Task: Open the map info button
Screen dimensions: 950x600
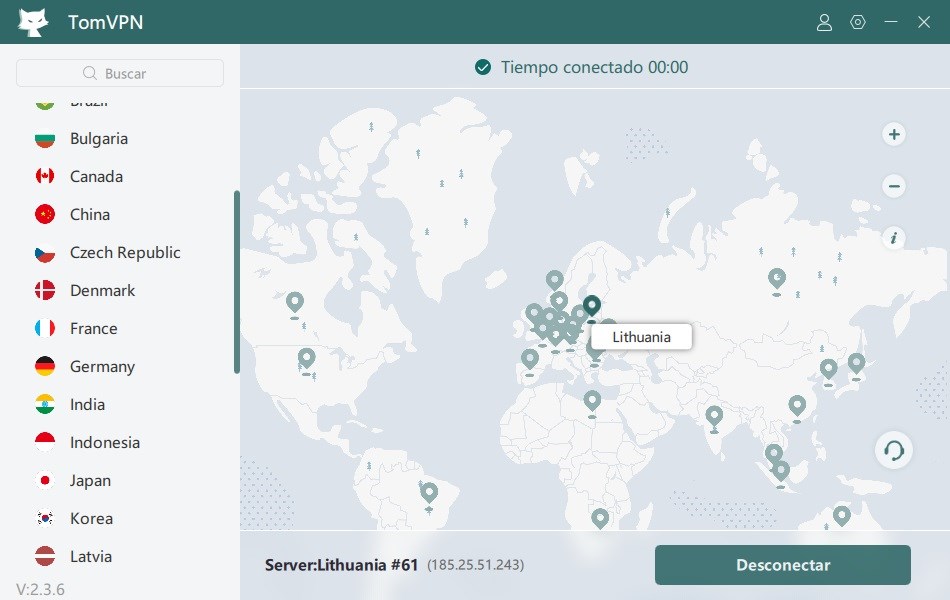Action: pos(894,238)
